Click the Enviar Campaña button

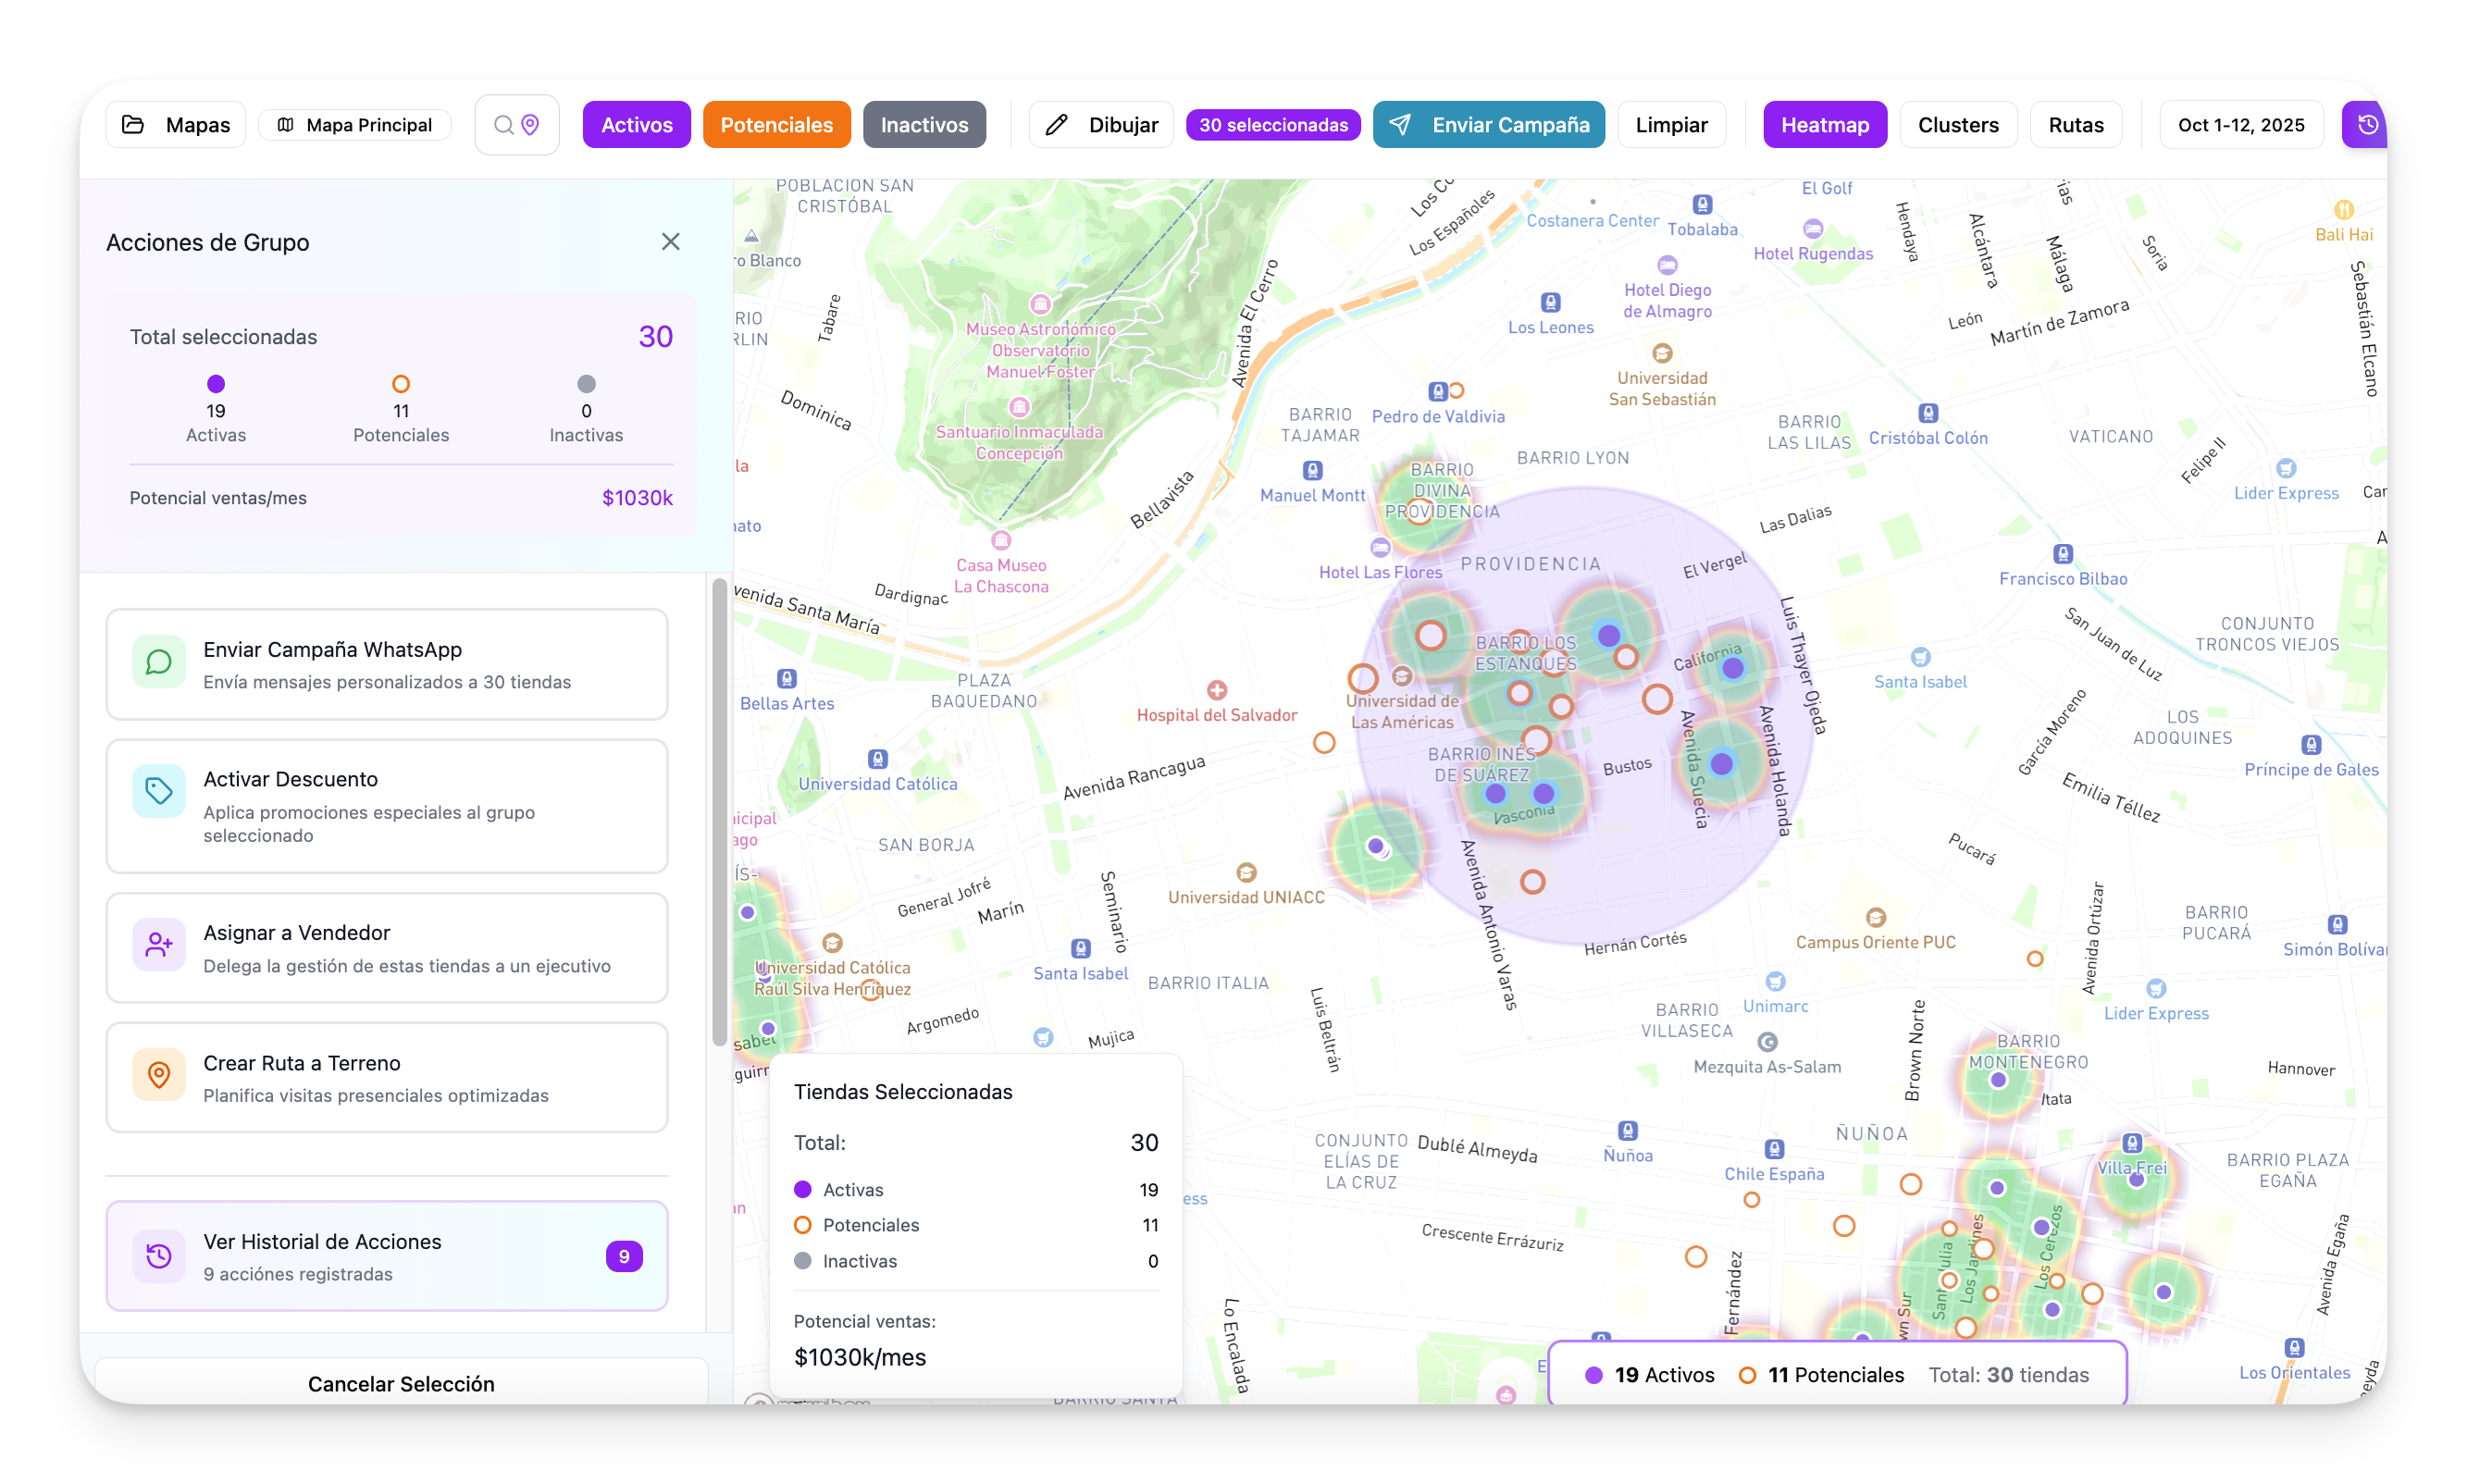point(1488,125)
